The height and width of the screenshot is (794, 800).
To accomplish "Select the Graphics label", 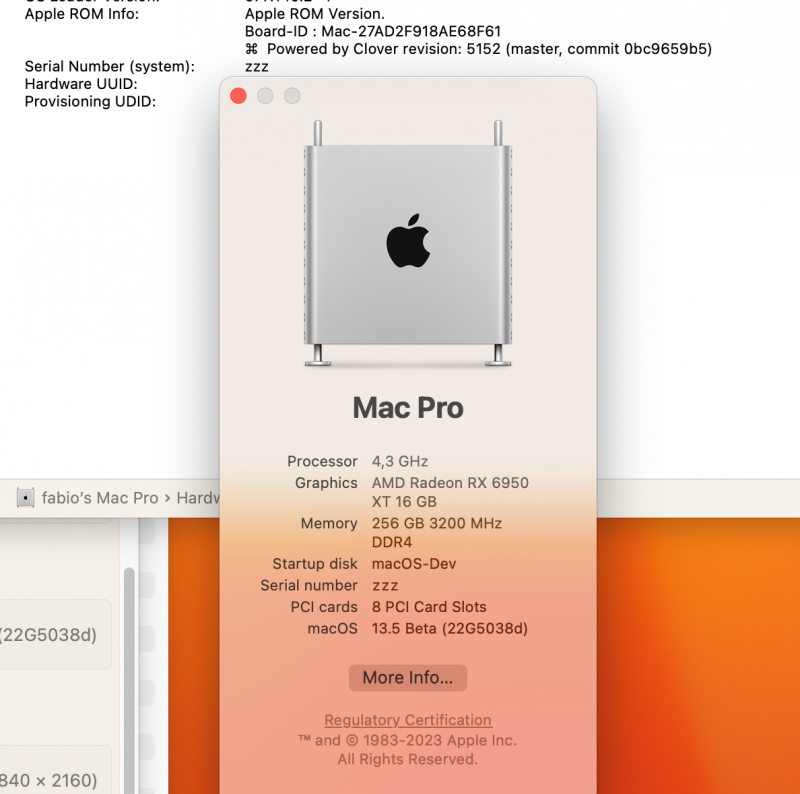I will [x=326, y=483].
